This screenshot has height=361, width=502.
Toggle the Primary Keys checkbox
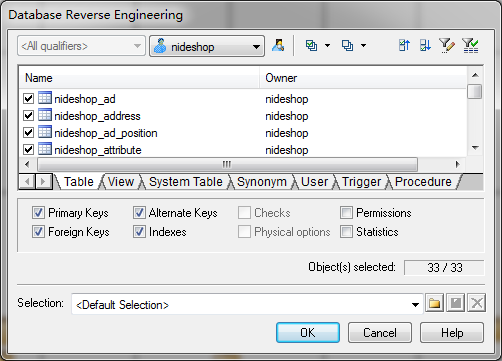tap(38, 212)
